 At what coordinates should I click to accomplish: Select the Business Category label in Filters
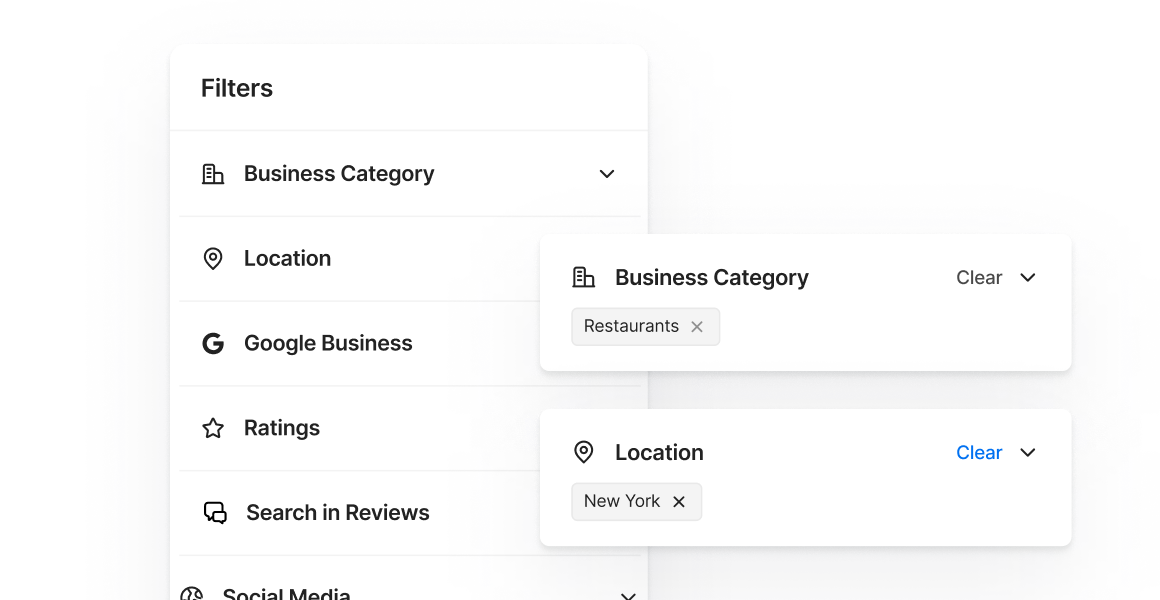click(x=339, y=174)
